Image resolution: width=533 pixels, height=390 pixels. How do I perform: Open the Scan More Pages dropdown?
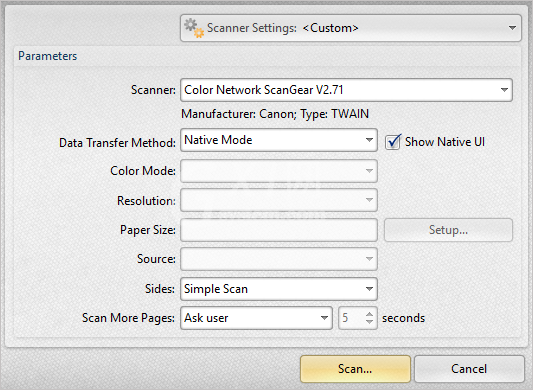[256, 318]
